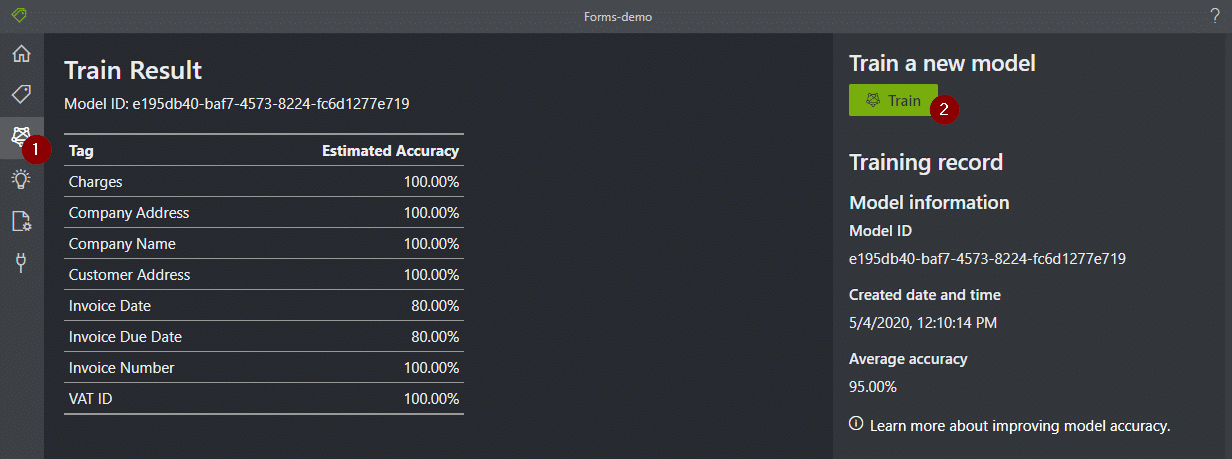The width and height of the screenshot is (1232, 459).
Task: Select the Invoice Due Date row
Action: [x=263, y=337]
